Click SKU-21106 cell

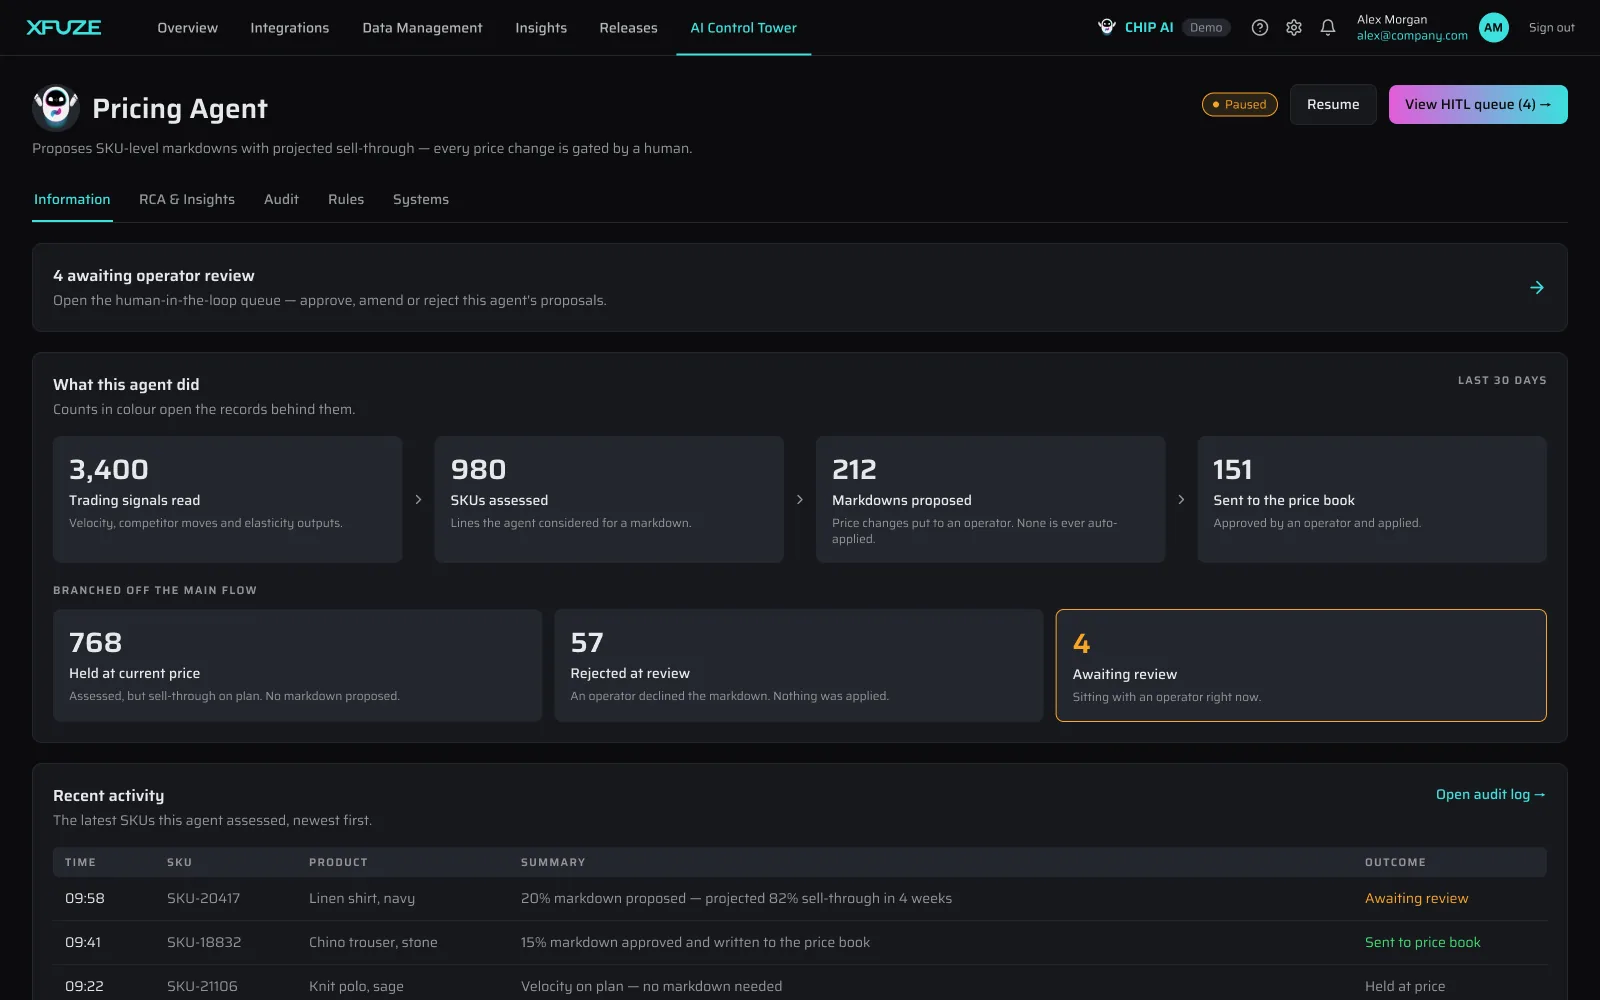202,986
